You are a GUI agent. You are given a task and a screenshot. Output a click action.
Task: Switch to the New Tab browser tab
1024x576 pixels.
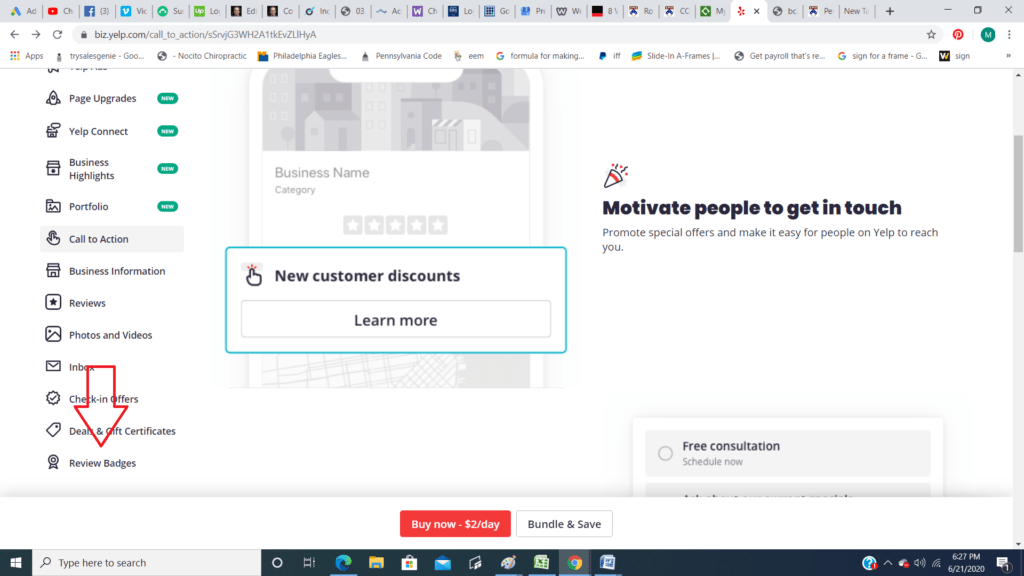(x=856, y=11)
